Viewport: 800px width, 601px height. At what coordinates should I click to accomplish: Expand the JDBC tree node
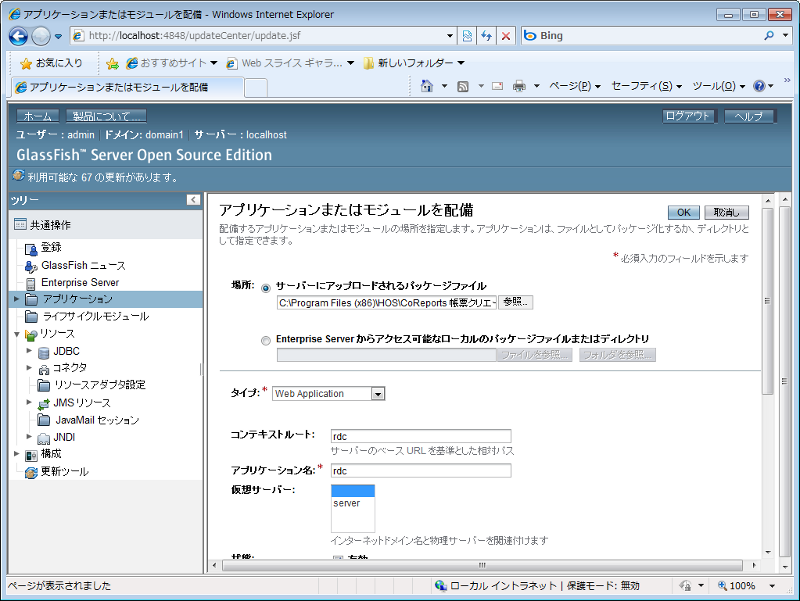(x=29, y=351)
